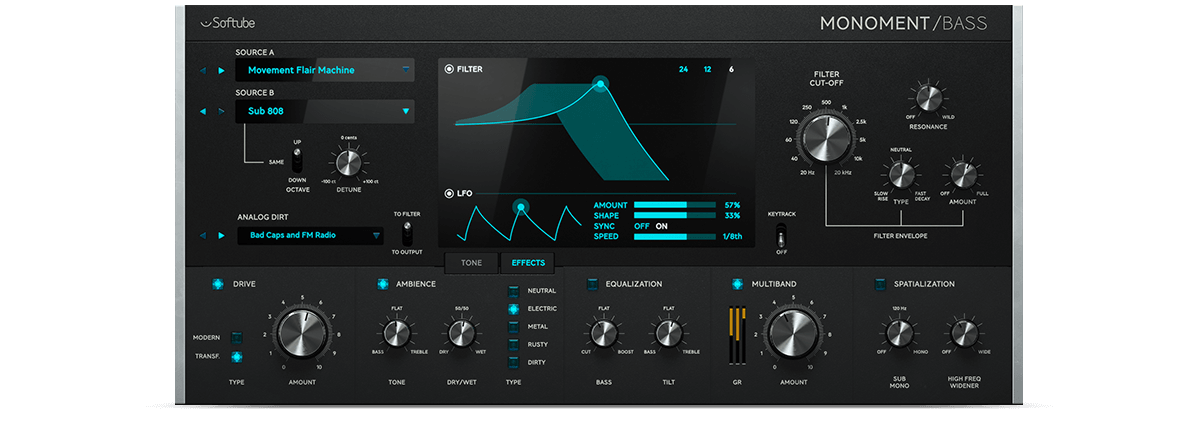Click the MONOMENT/BASS title
Screen dimensions: 1200x432
pos(903,23)
